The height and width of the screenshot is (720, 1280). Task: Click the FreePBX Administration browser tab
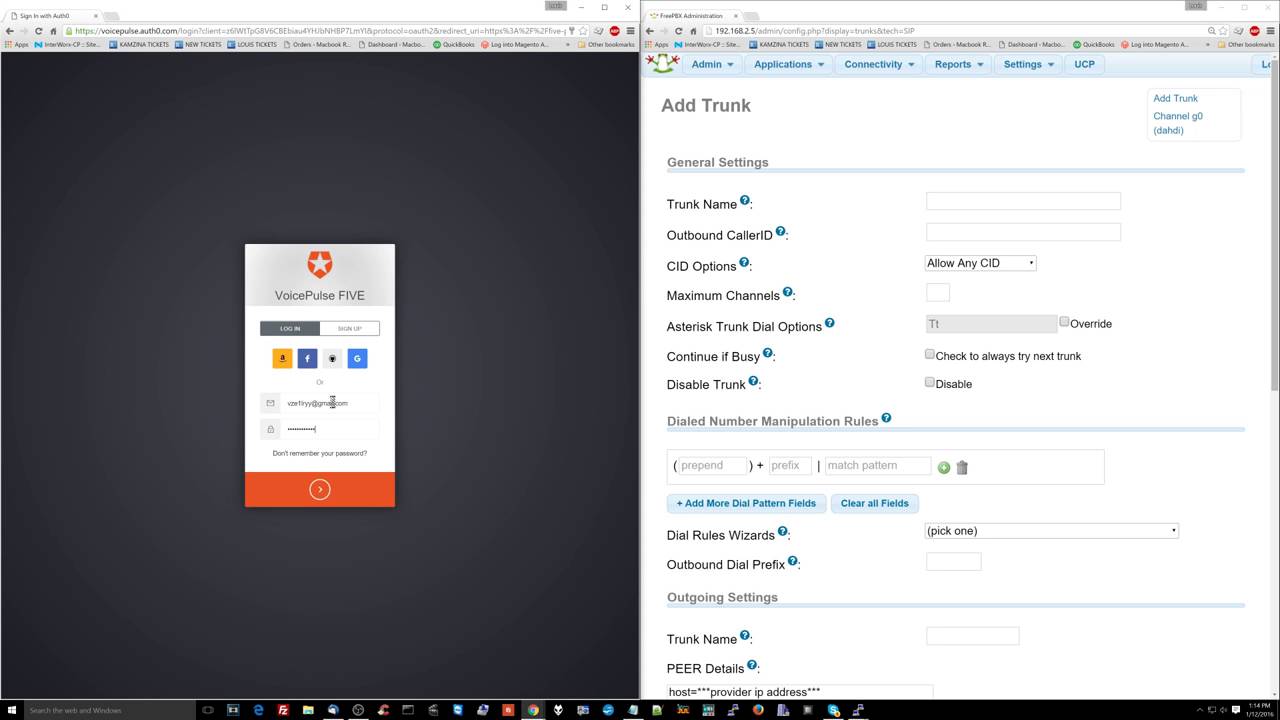point(690,16)
